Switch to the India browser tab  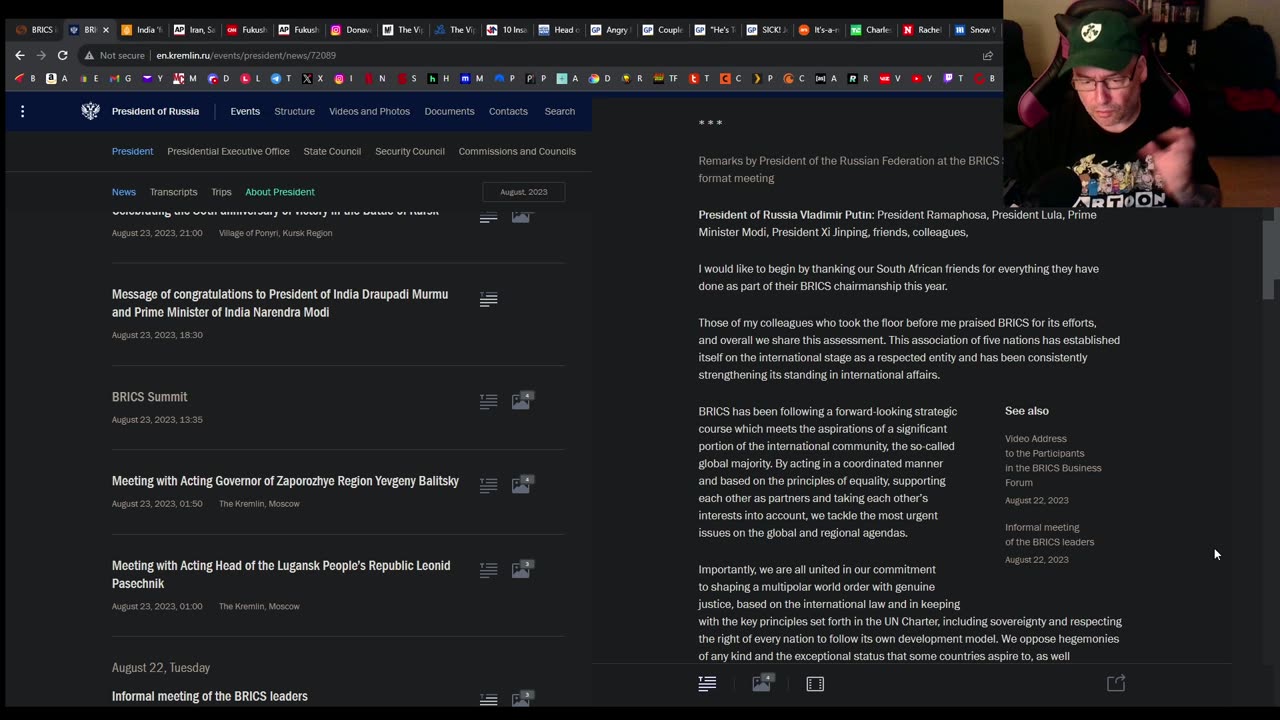pyautogui.click(x=141, y=30)
